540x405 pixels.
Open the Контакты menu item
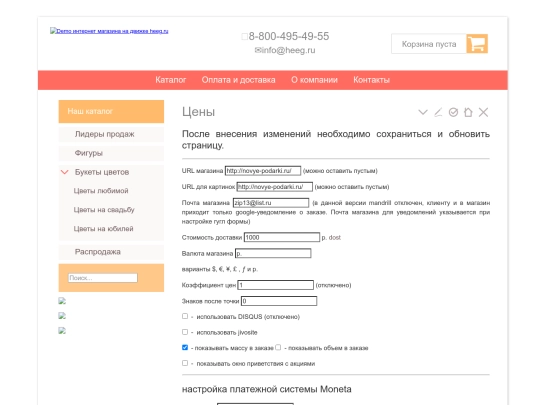(371, 80)
